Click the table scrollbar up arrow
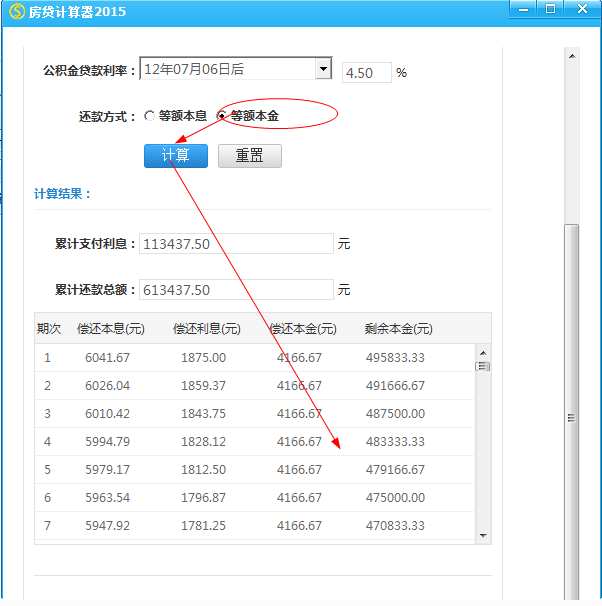 click(x=483, y=353)
